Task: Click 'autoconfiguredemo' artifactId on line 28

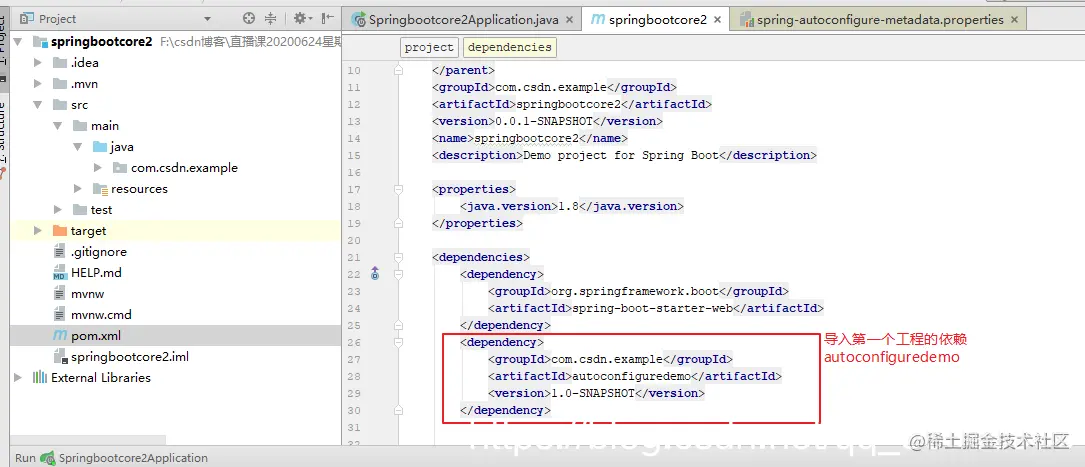Action: click(631, 376)
